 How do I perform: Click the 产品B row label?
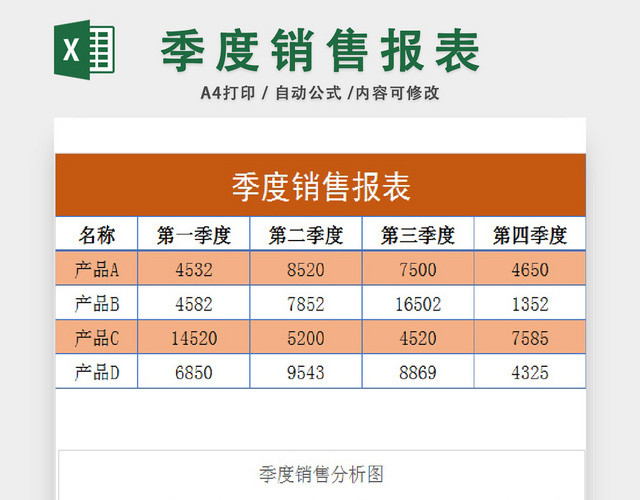(x=97, y=302)
